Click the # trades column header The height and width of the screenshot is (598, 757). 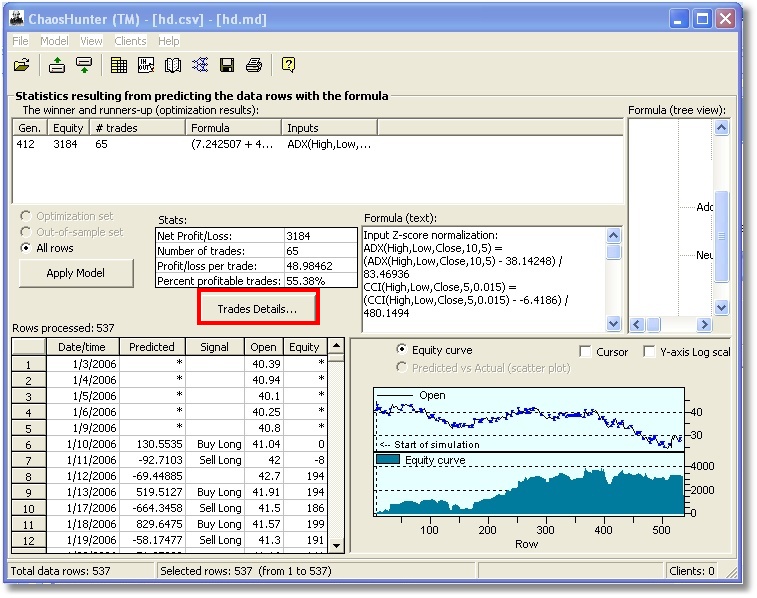[x=137, y=128]
